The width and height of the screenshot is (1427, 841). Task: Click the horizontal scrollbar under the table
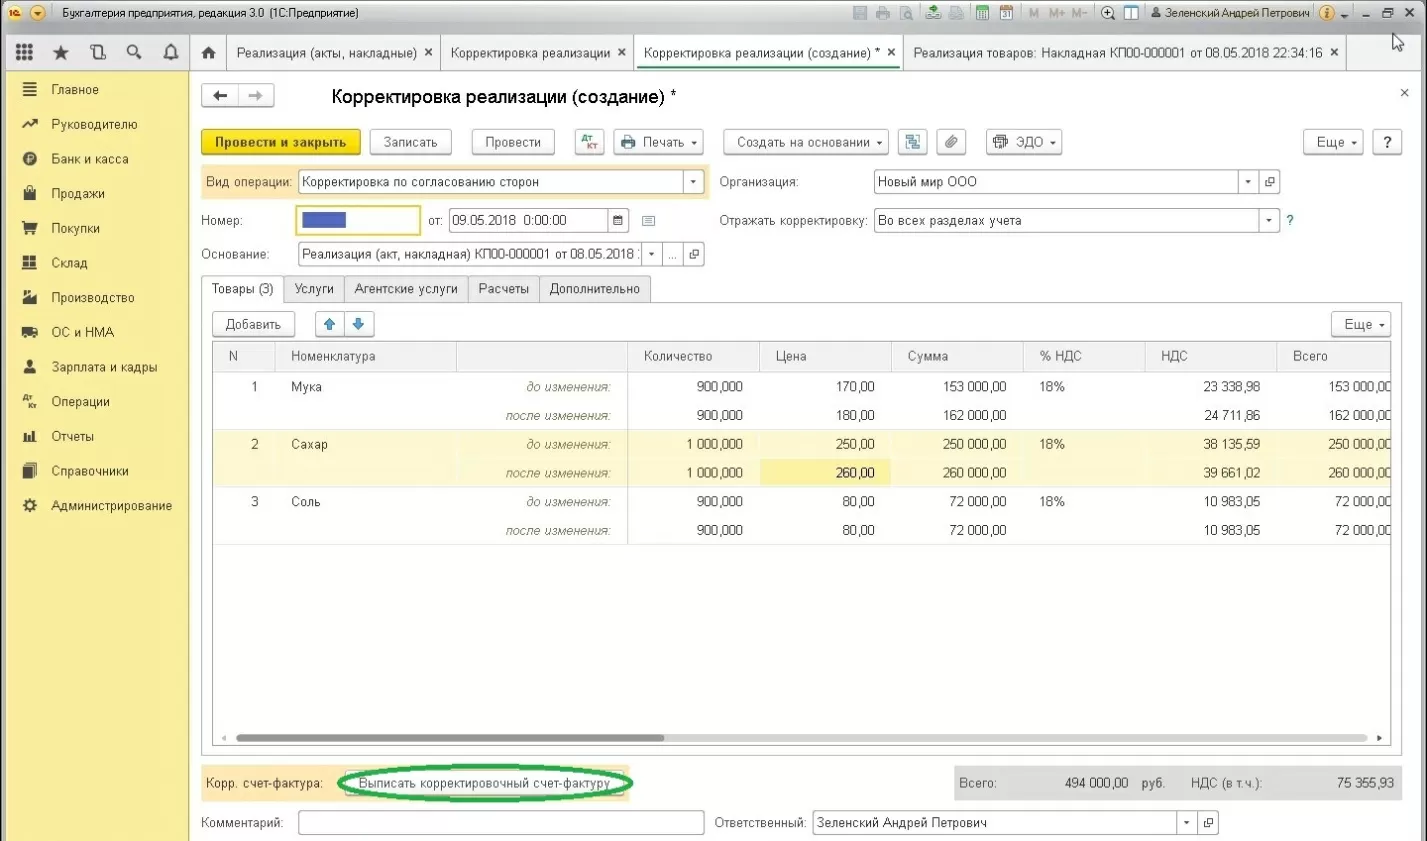[x=450, y=738]
